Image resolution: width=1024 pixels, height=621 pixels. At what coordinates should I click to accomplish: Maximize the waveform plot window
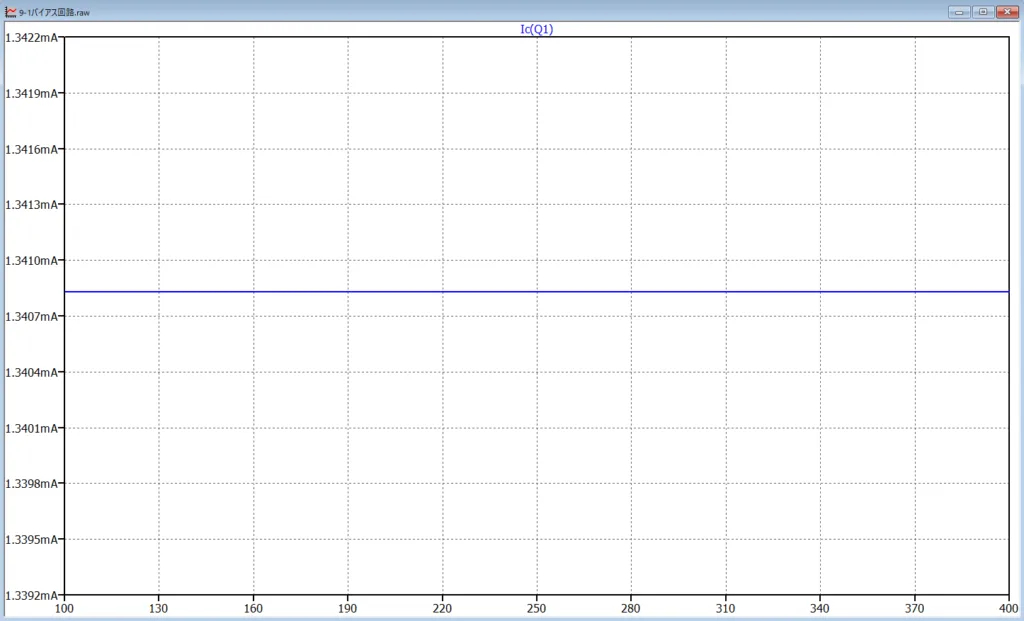(x=983, y=11)
